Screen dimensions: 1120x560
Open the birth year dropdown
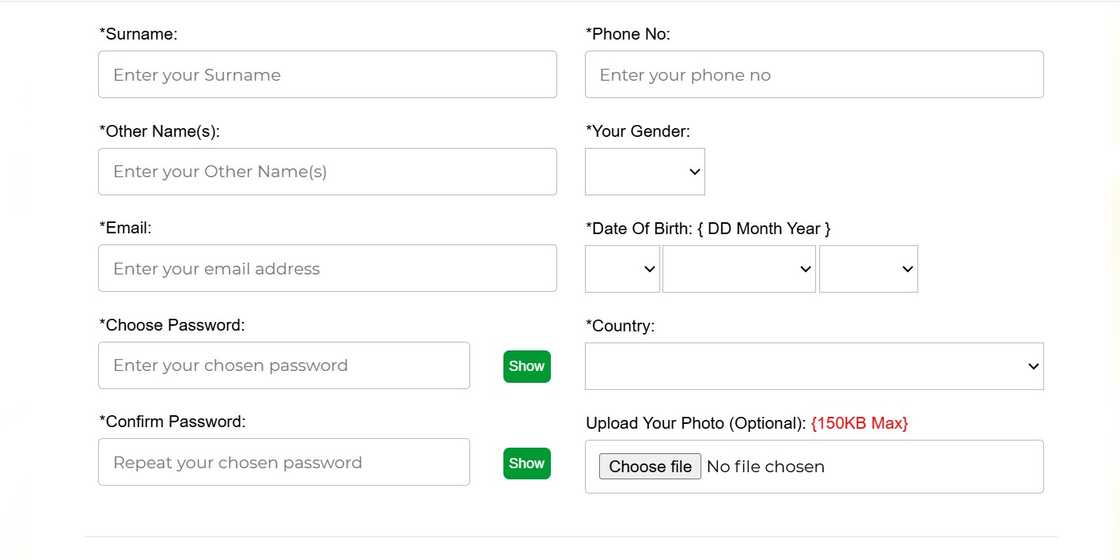click(x=868, y=269)
